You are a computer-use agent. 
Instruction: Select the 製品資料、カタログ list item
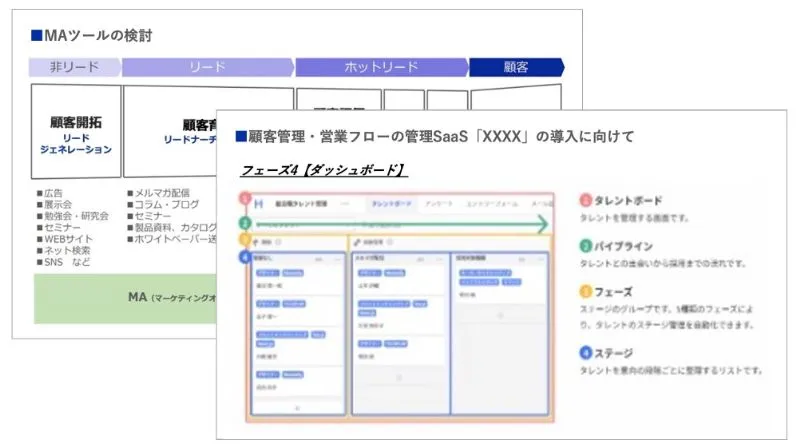171,227
